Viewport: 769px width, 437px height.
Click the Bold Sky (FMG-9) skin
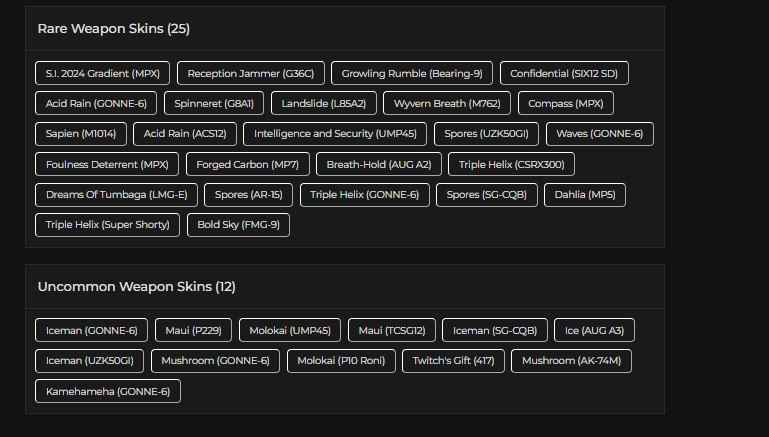point(238,224)
